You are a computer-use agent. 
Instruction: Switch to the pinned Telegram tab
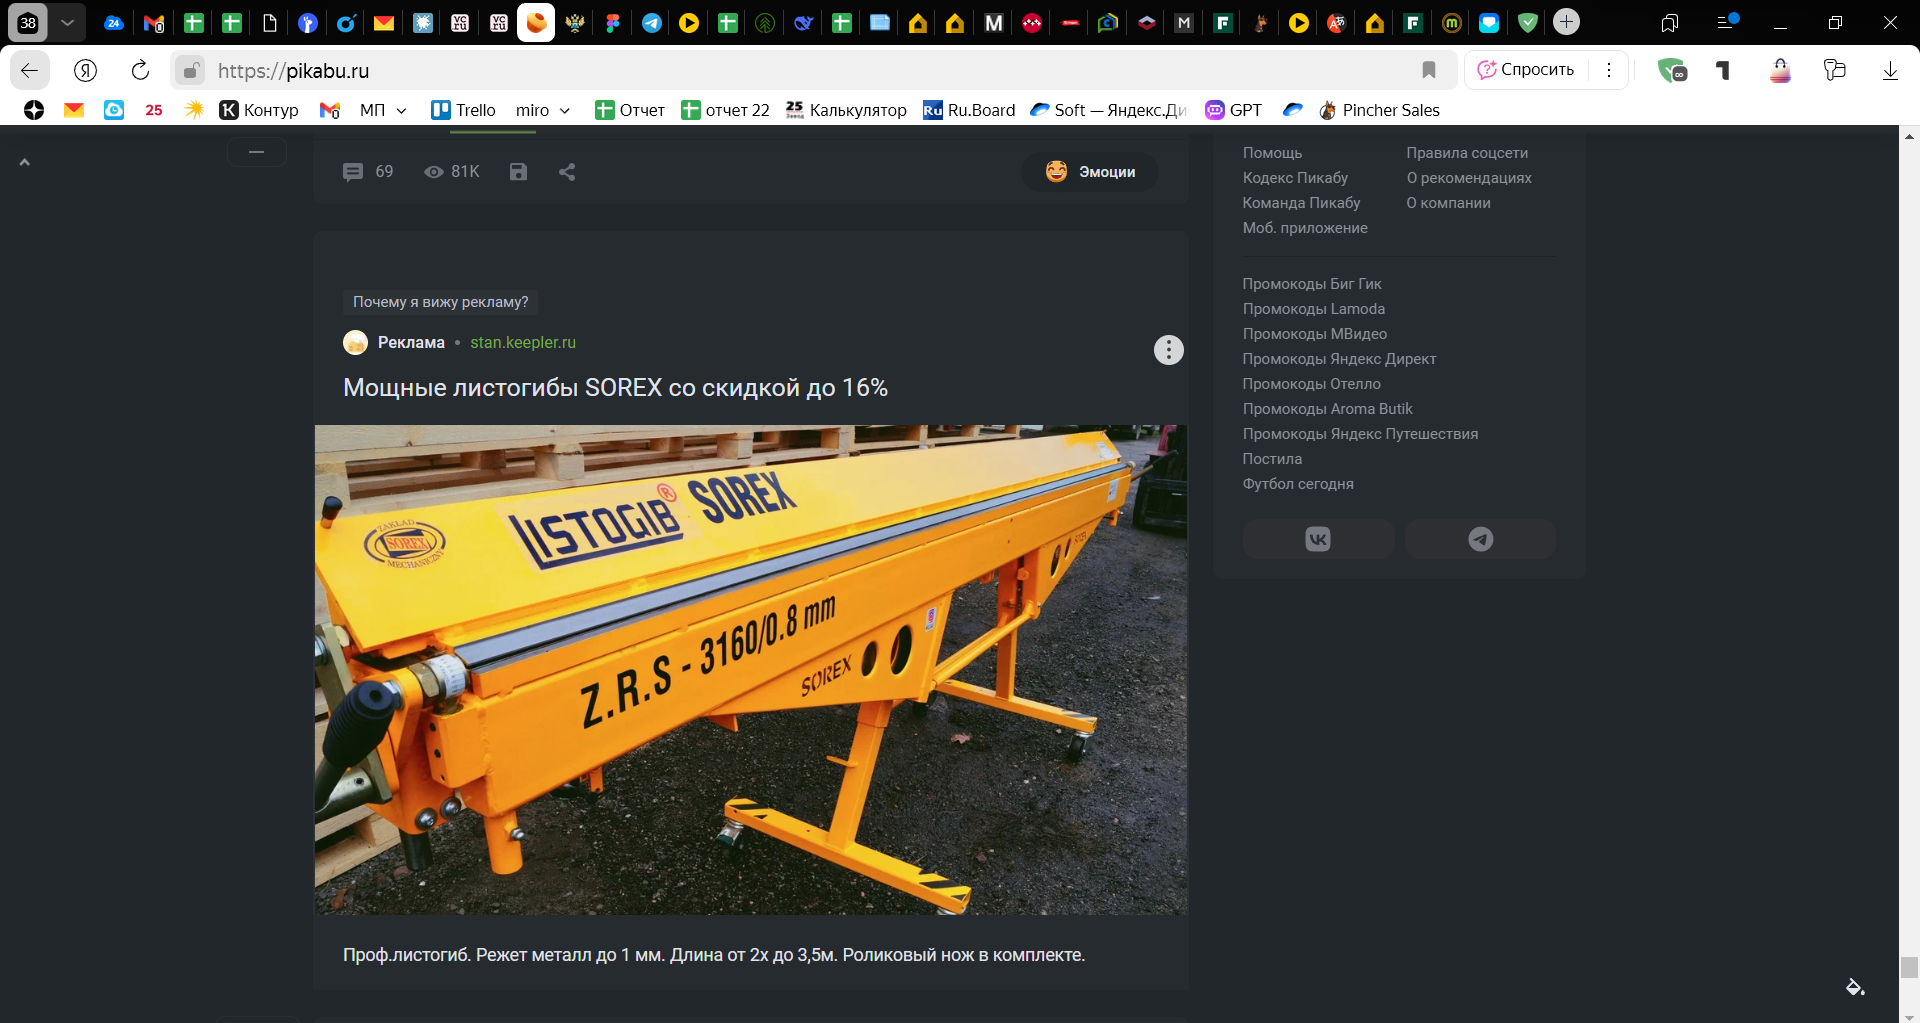[x=651, y=22]
